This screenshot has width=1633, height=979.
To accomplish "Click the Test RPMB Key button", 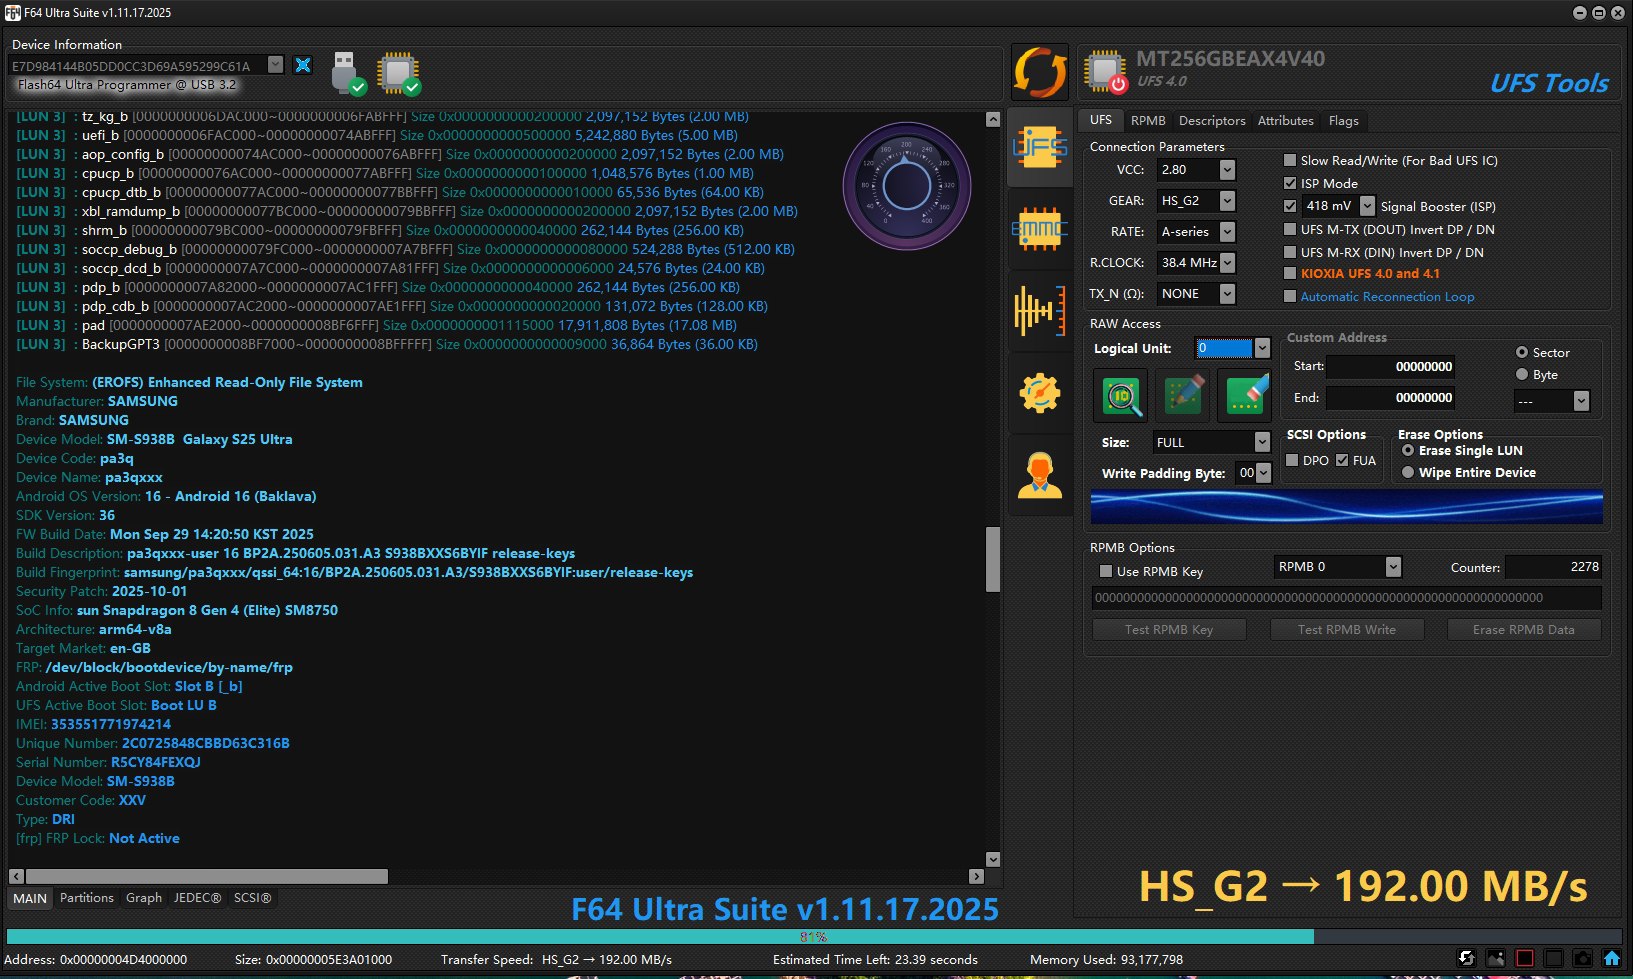I will click(x=1169, y=629).
